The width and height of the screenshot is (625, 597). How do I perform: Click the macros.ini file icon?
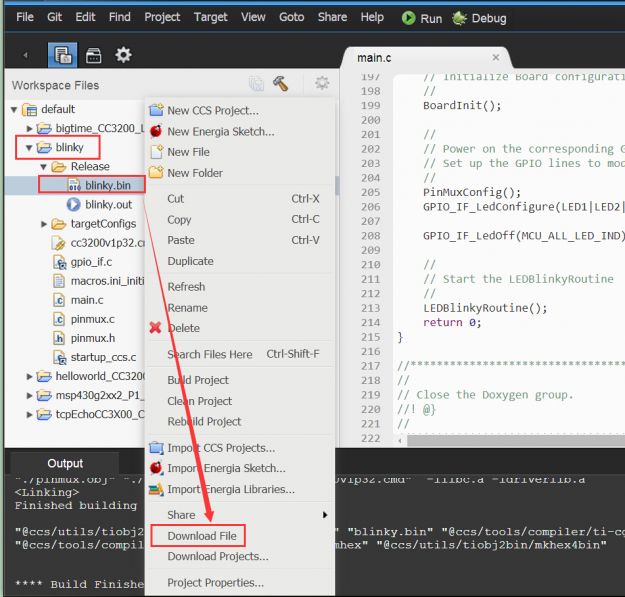click(x=59, y=281)
